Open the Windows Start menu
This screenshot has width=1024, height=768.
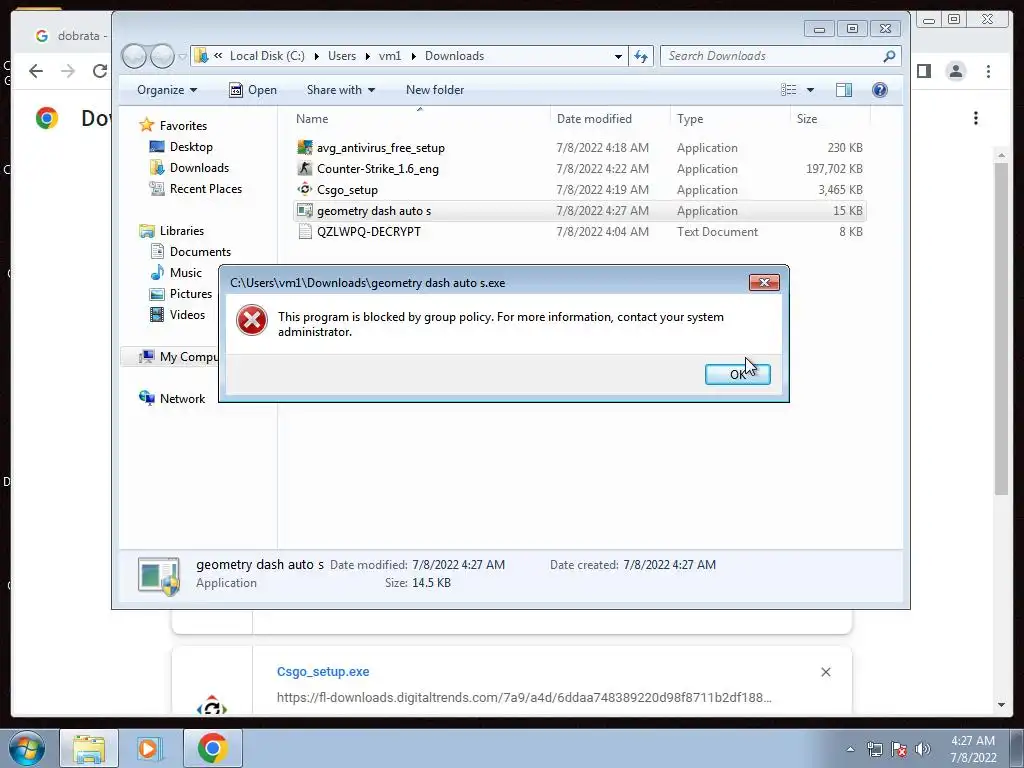click(26, 748)
